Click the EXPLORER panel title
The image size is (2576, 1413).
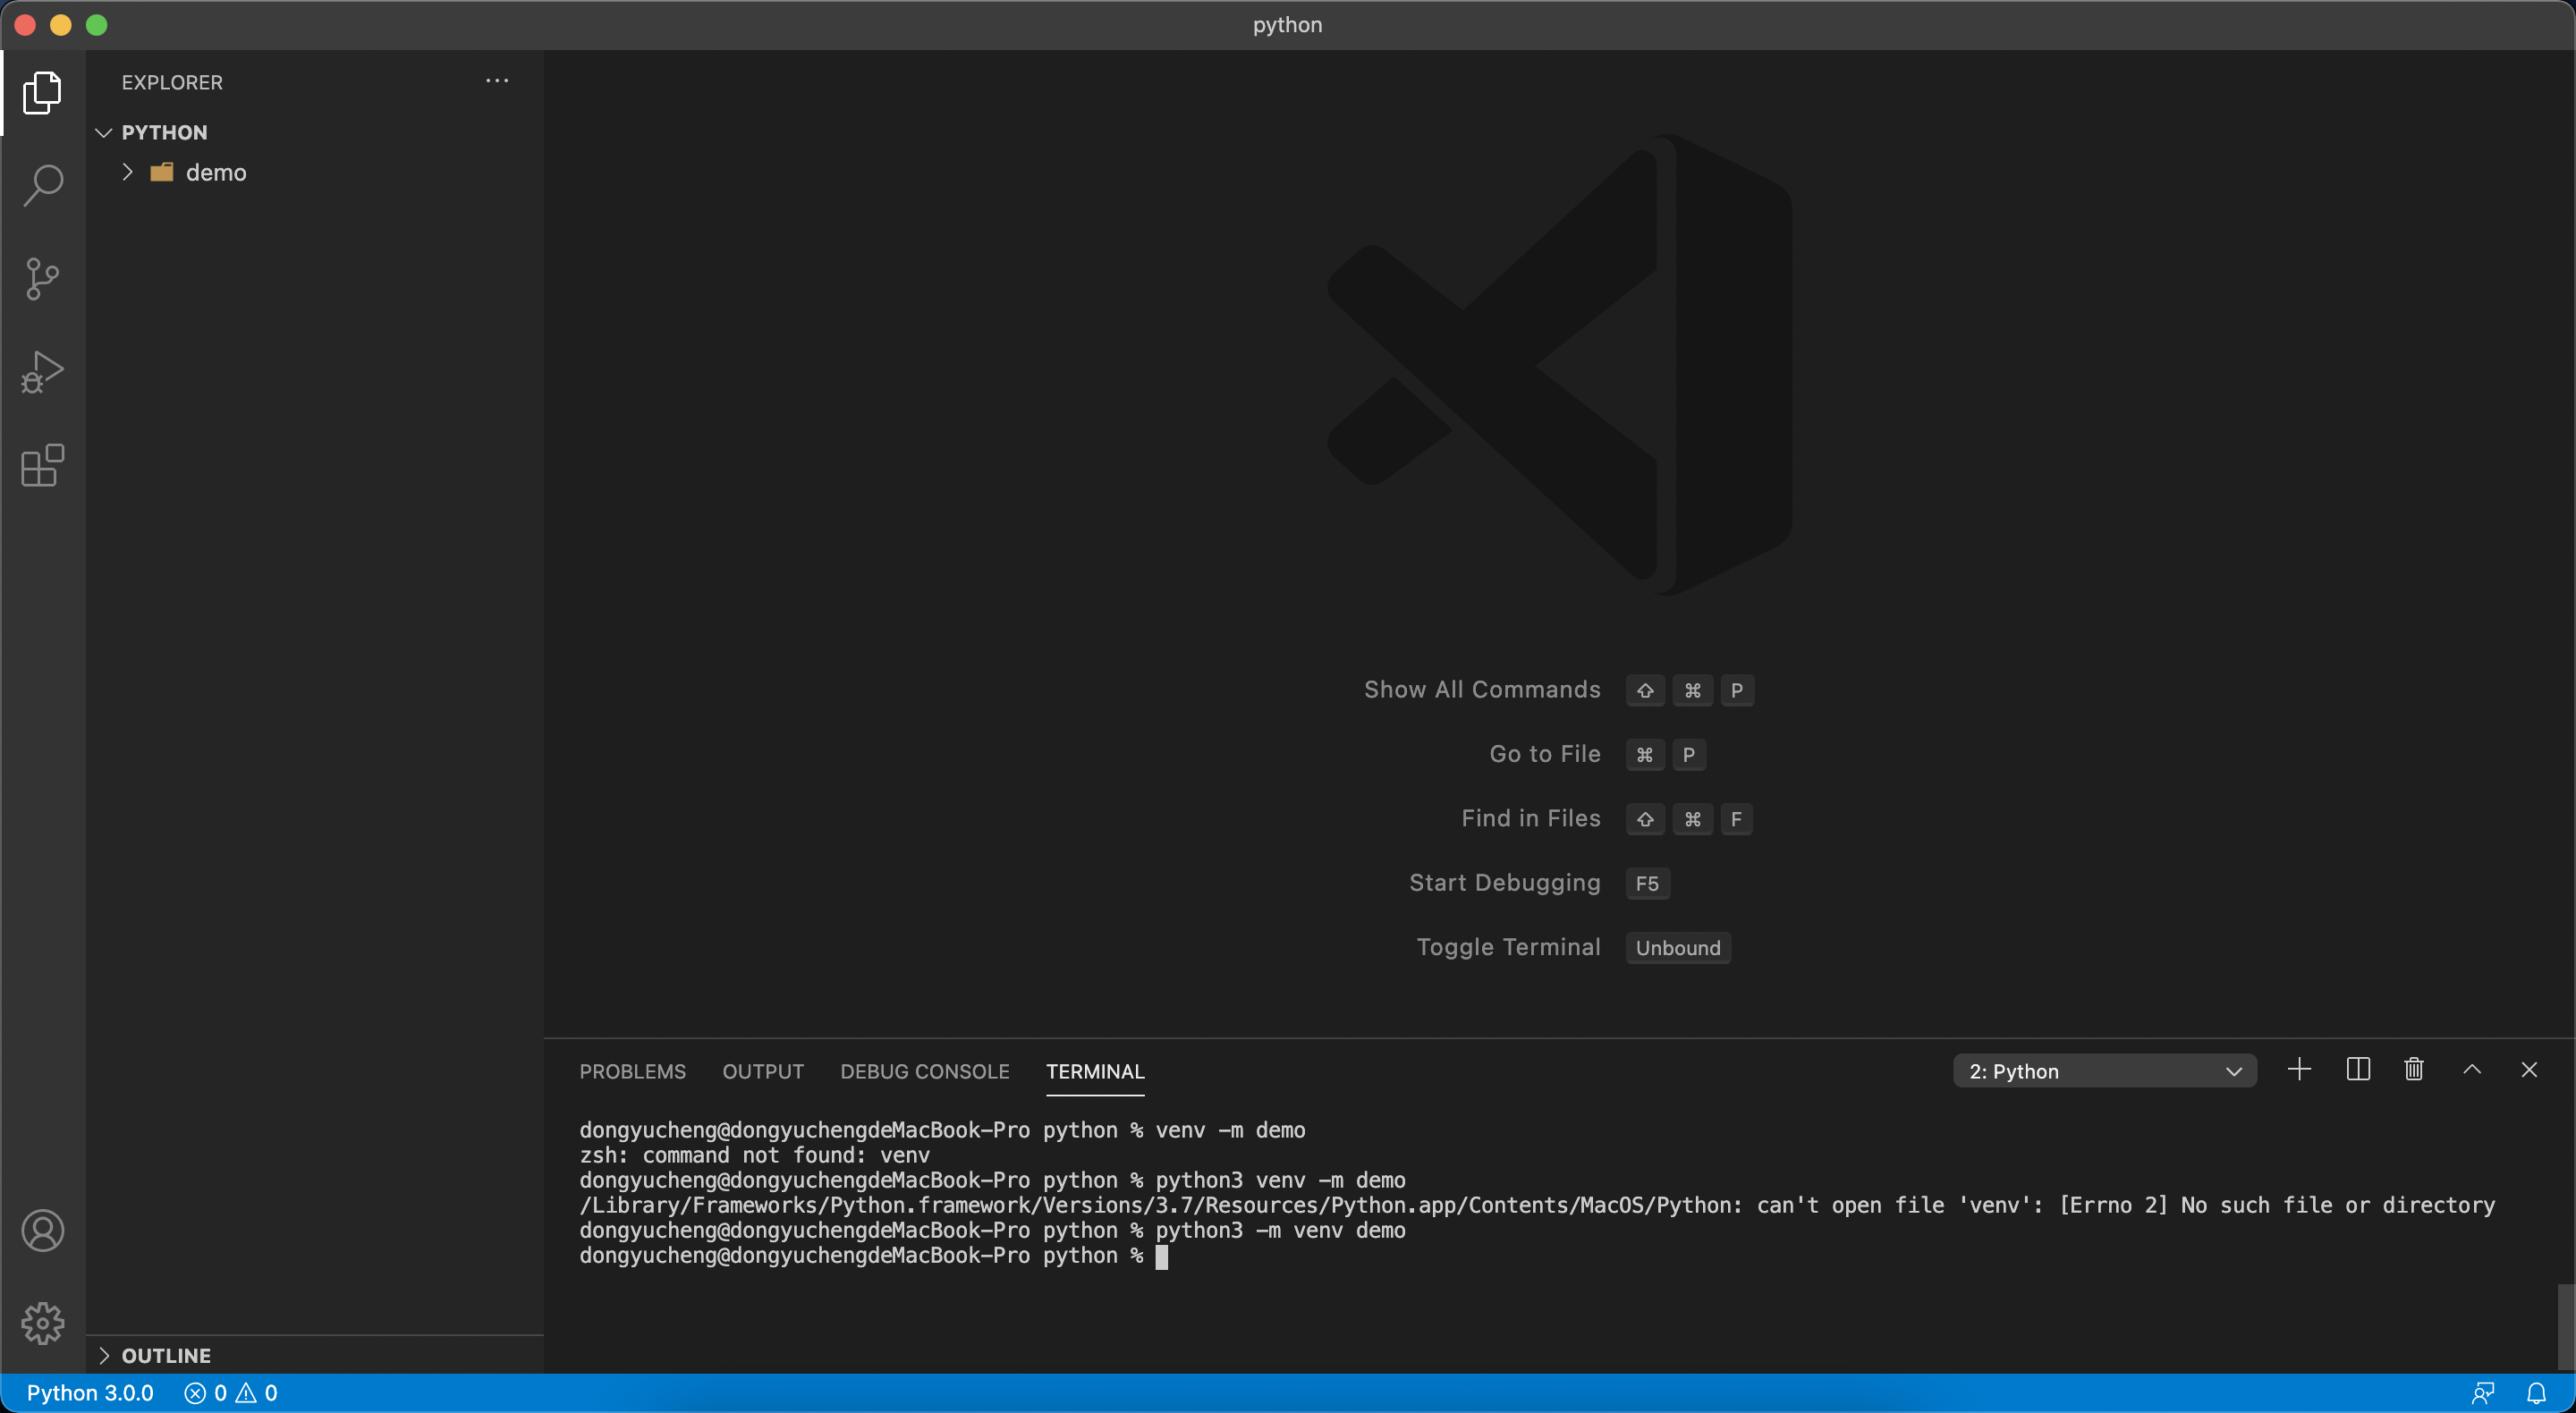[172, 82]
